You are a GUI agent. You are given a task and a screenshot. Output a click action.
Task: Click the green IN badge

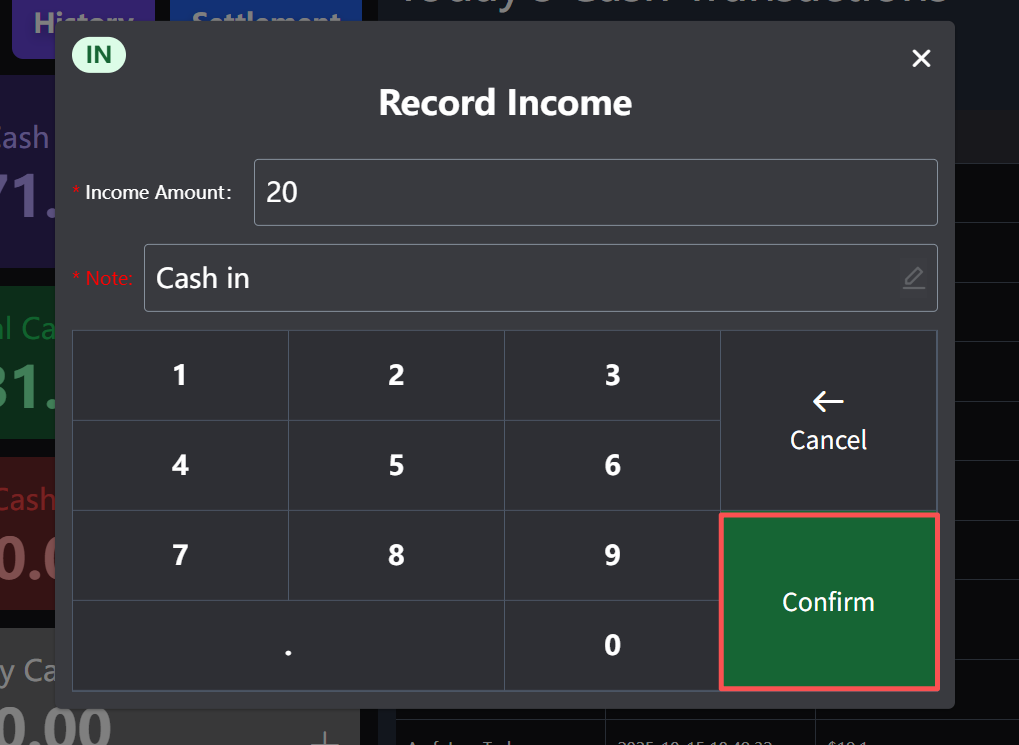99,55
